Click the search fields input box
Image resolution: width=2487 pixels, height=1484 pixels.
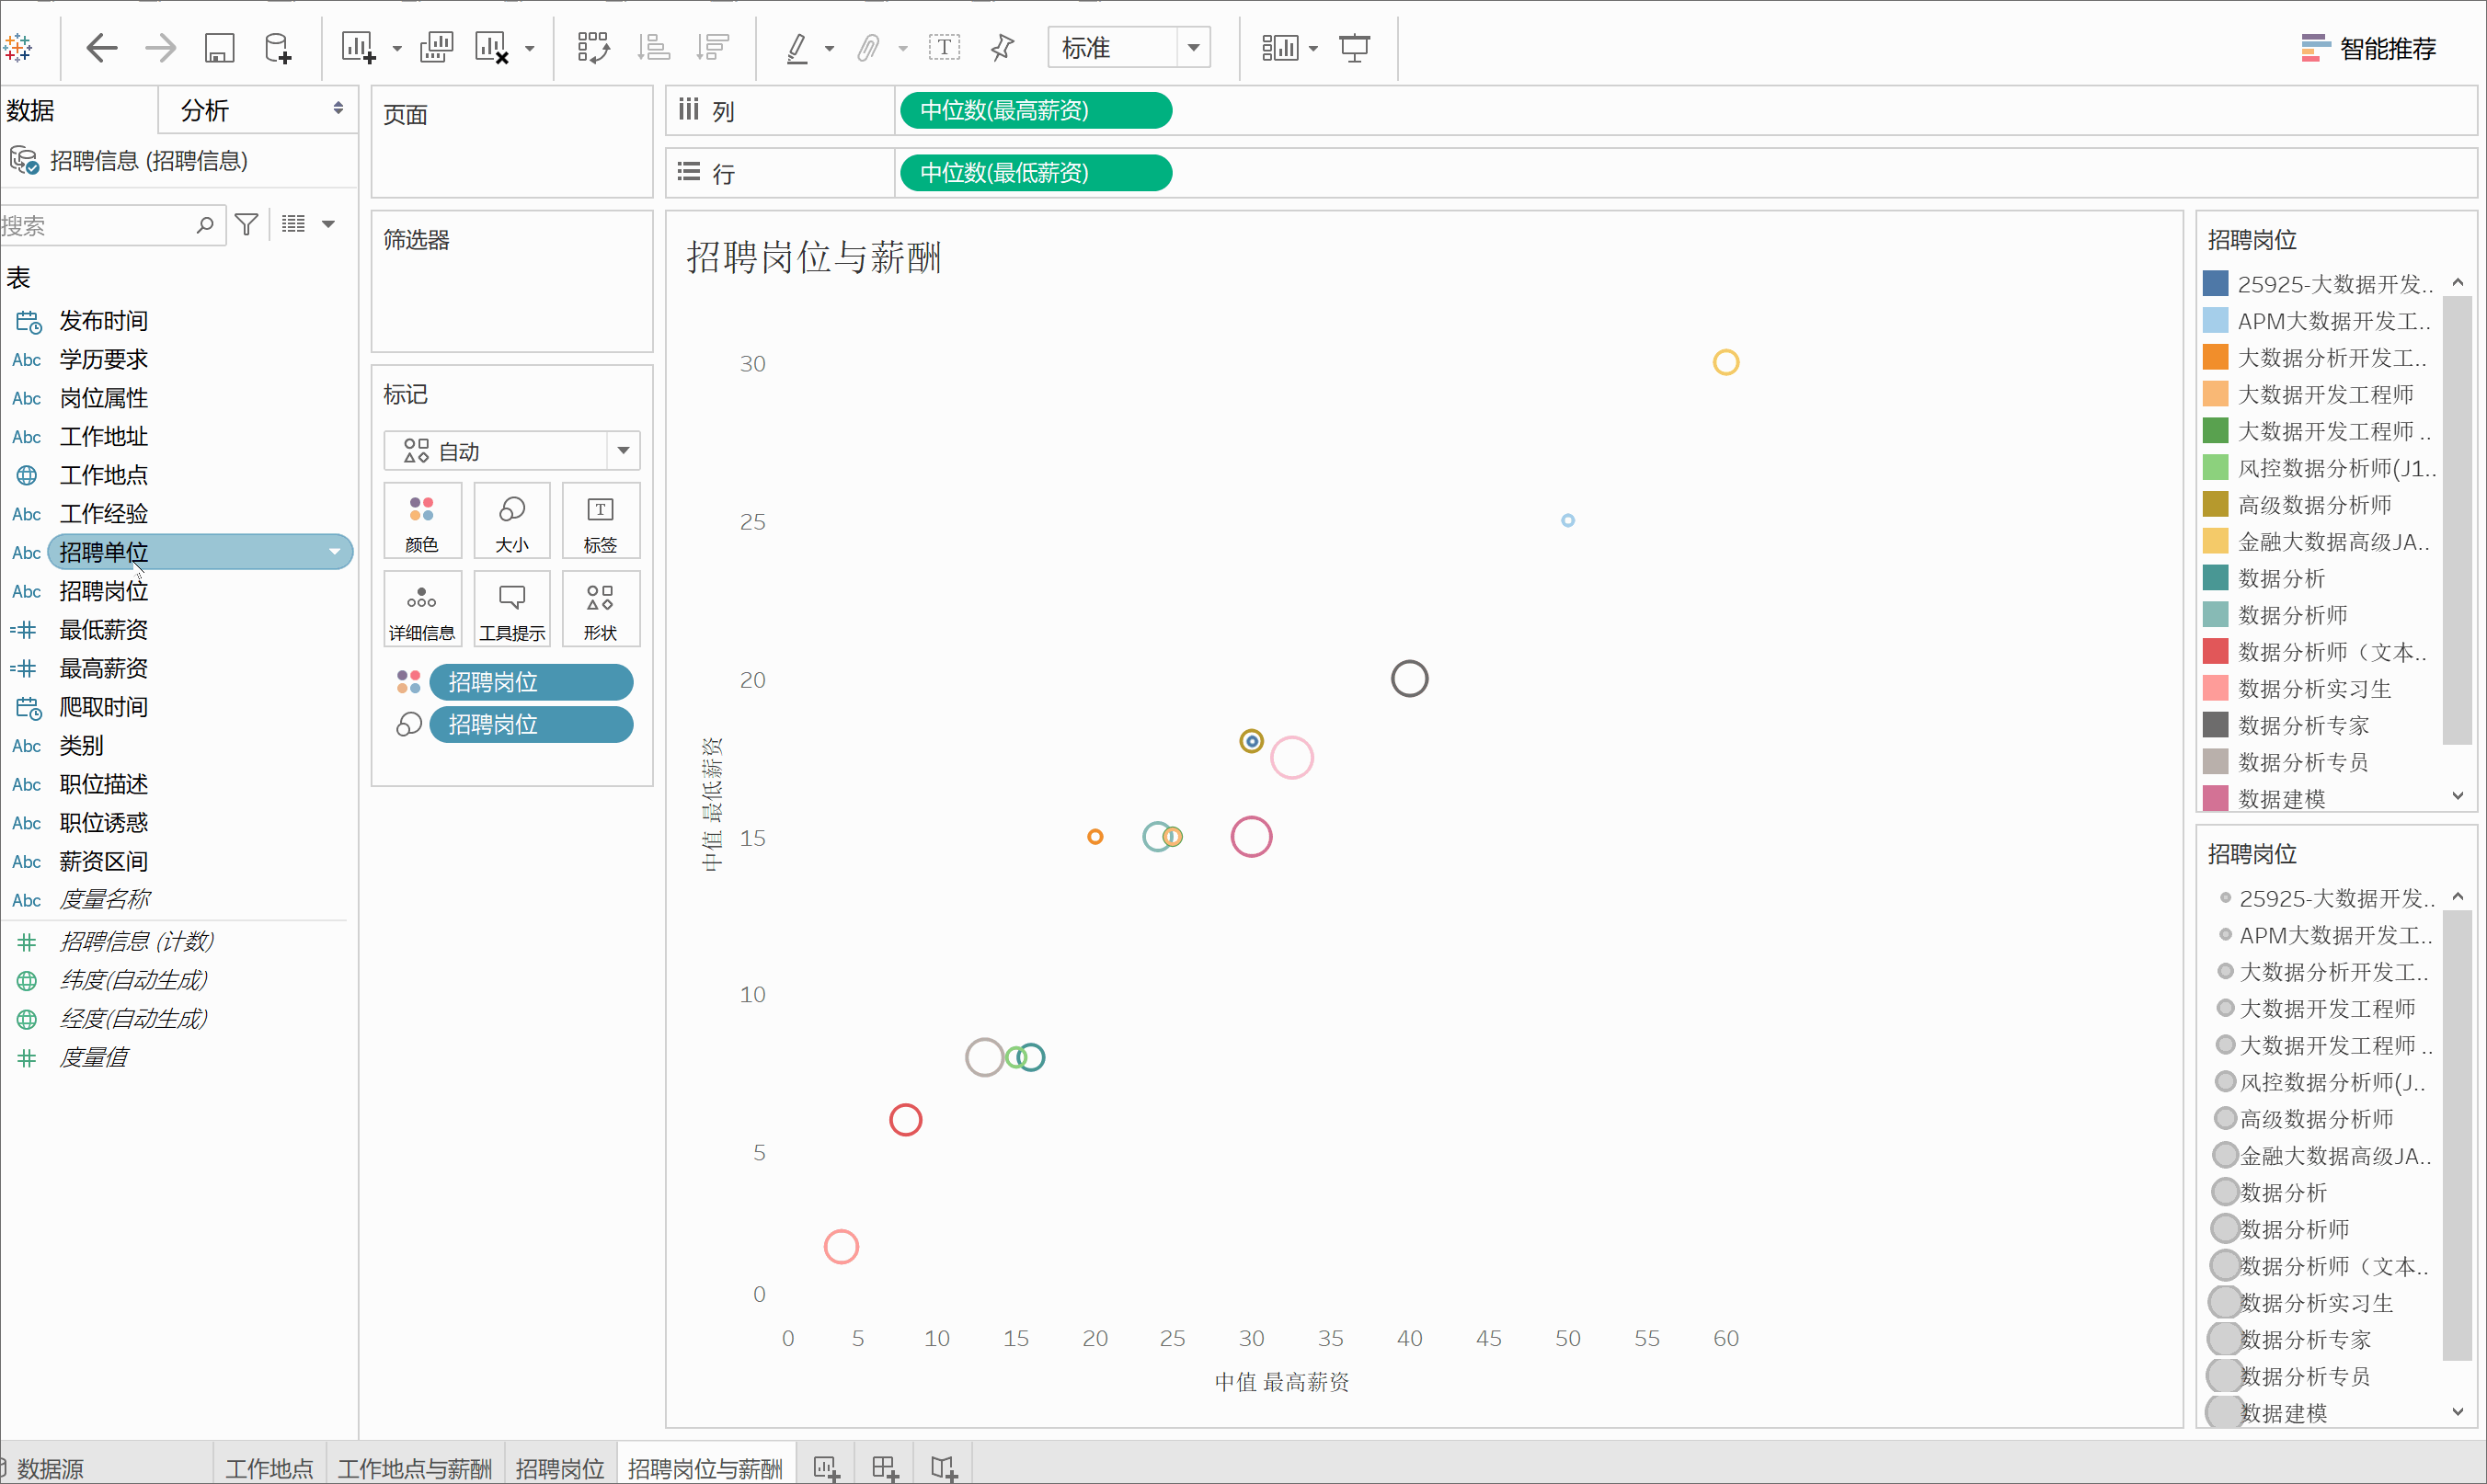95,226
